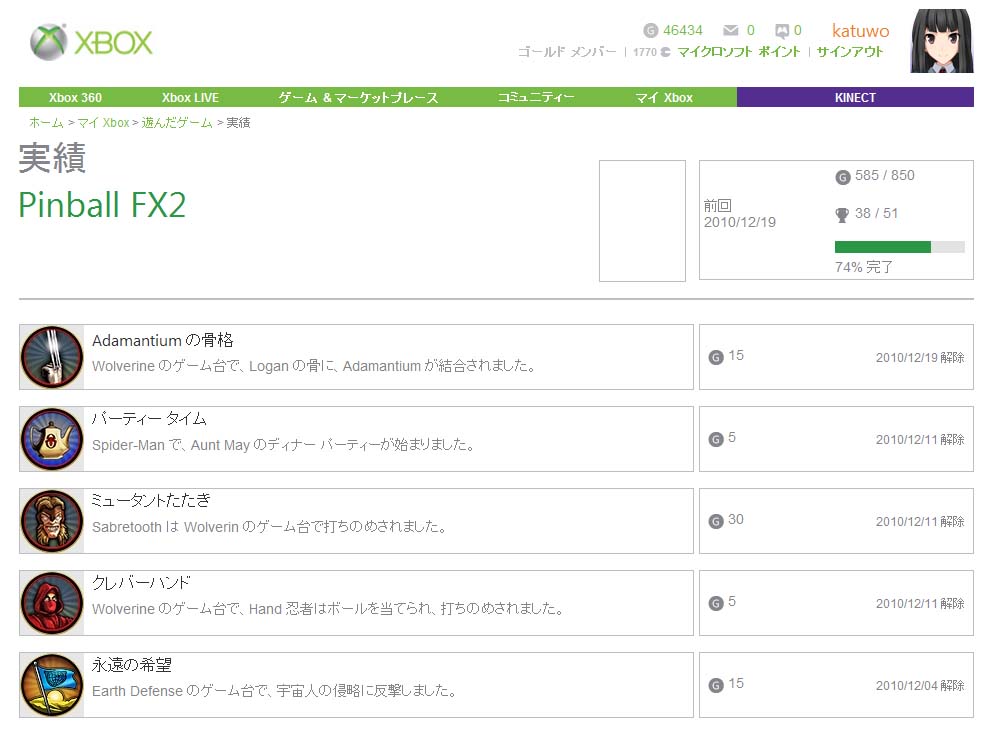
Task: Click the Microsoft Points coin icon
Action: point(665,52)
